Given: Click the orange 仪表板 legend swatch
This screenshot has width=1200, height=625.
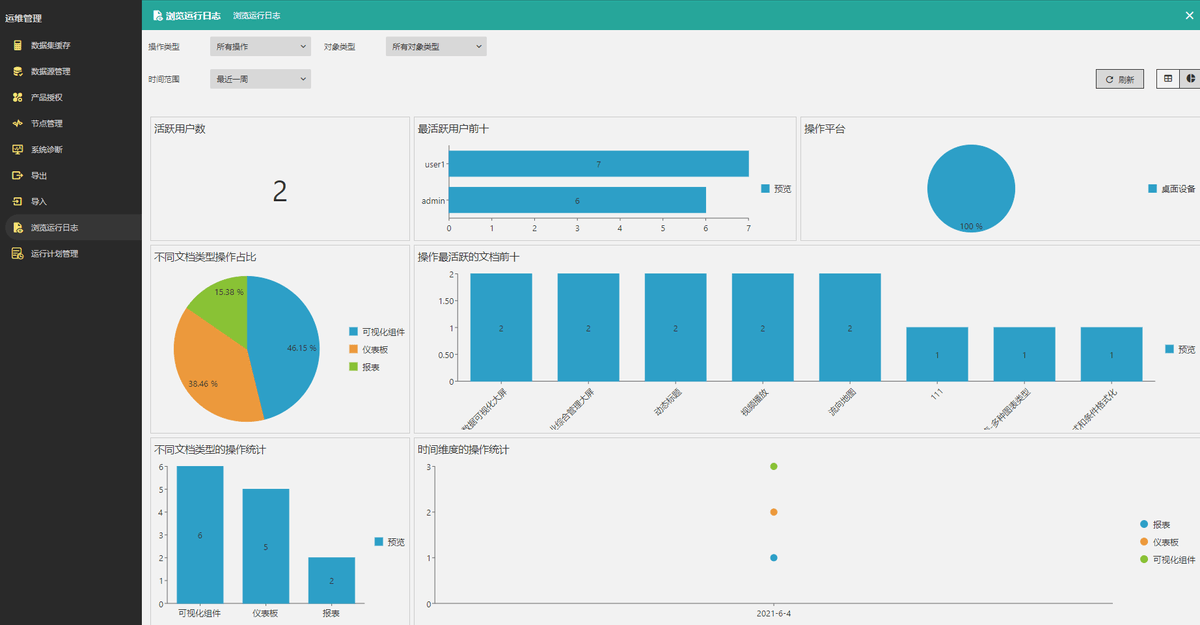Looking at the screenshot, I should 353,349.
